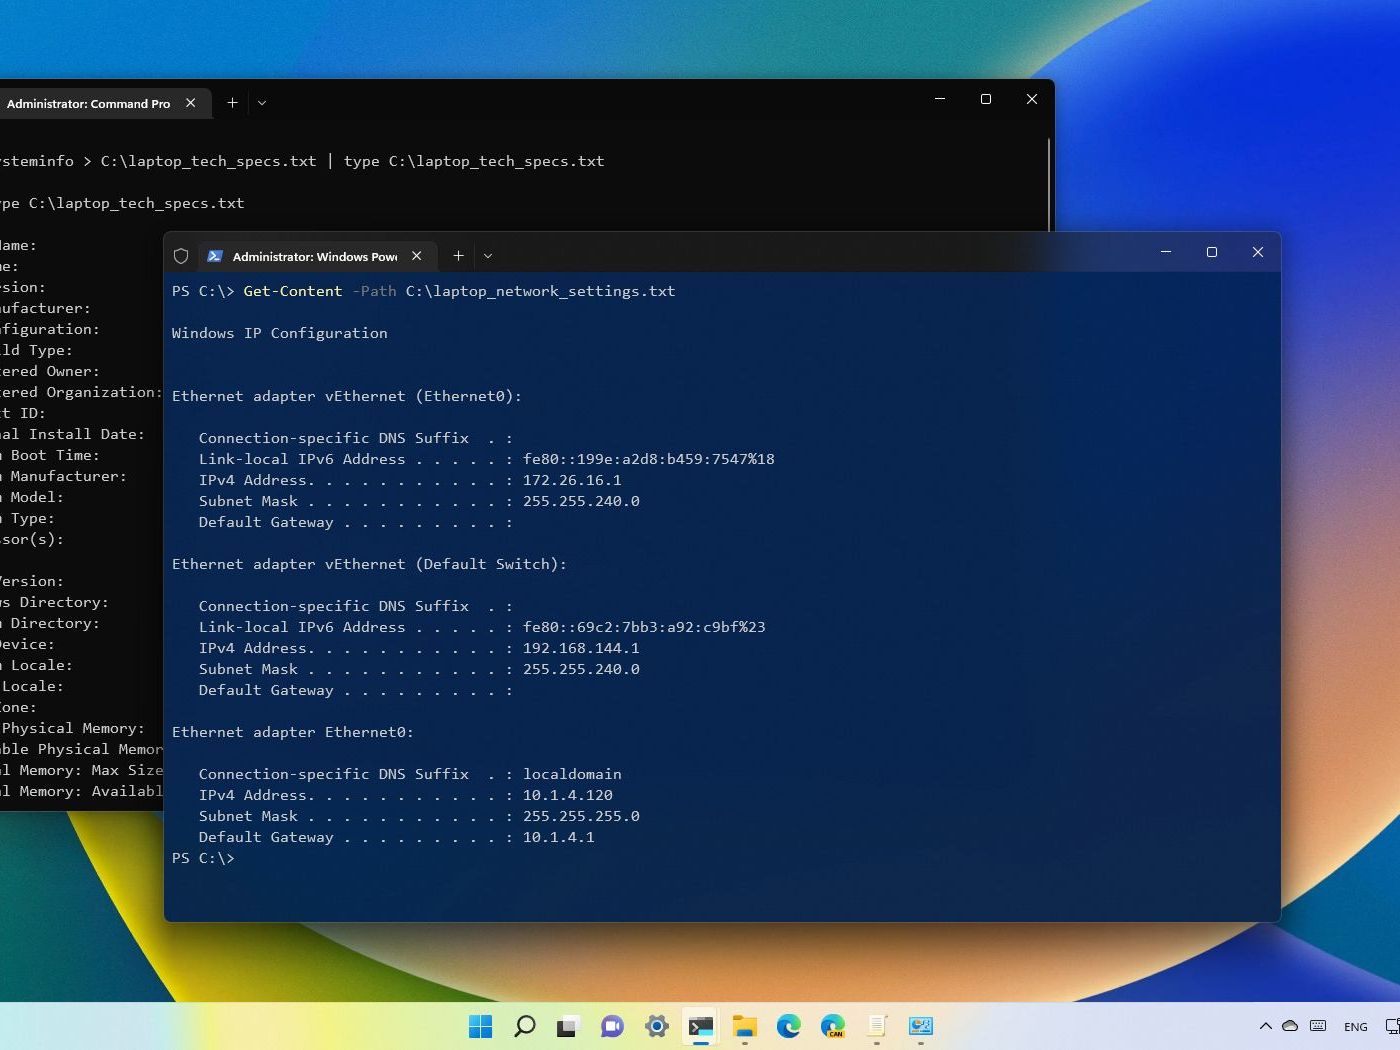Maximize the PowerShell terminal window
The image size is (1400, 1050).
pos(1212,252)
